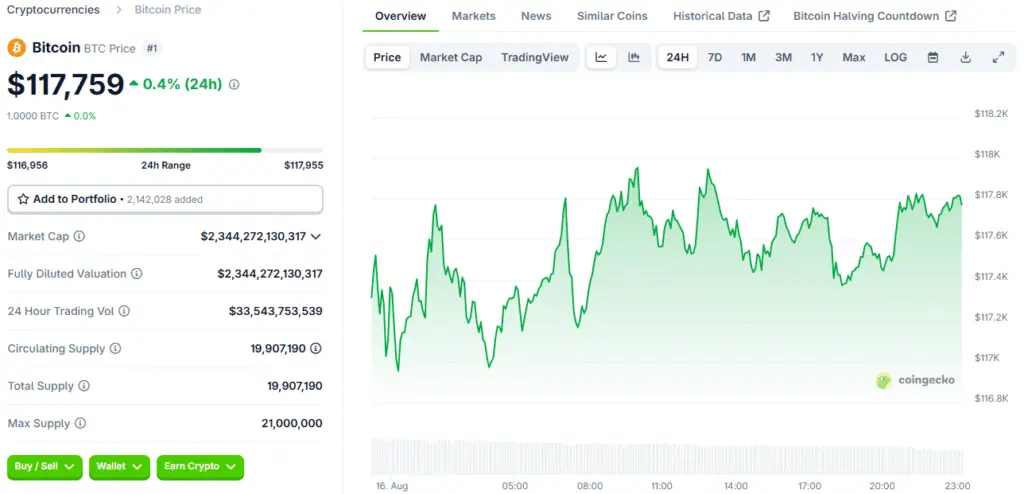Click the star icon in Add to Portfolio
The height and width of the screenshot is (494, 1024).
tap(24, 199)
